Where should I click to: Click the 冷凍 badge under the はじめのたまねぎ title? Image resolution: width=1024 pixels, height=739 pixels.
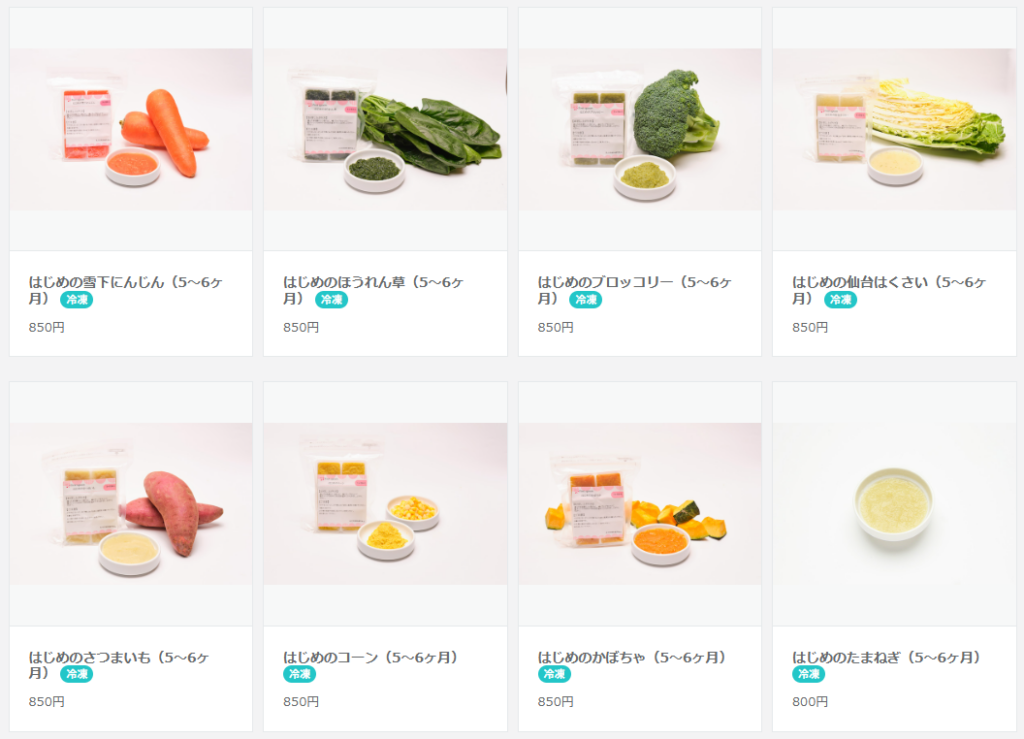808,674
